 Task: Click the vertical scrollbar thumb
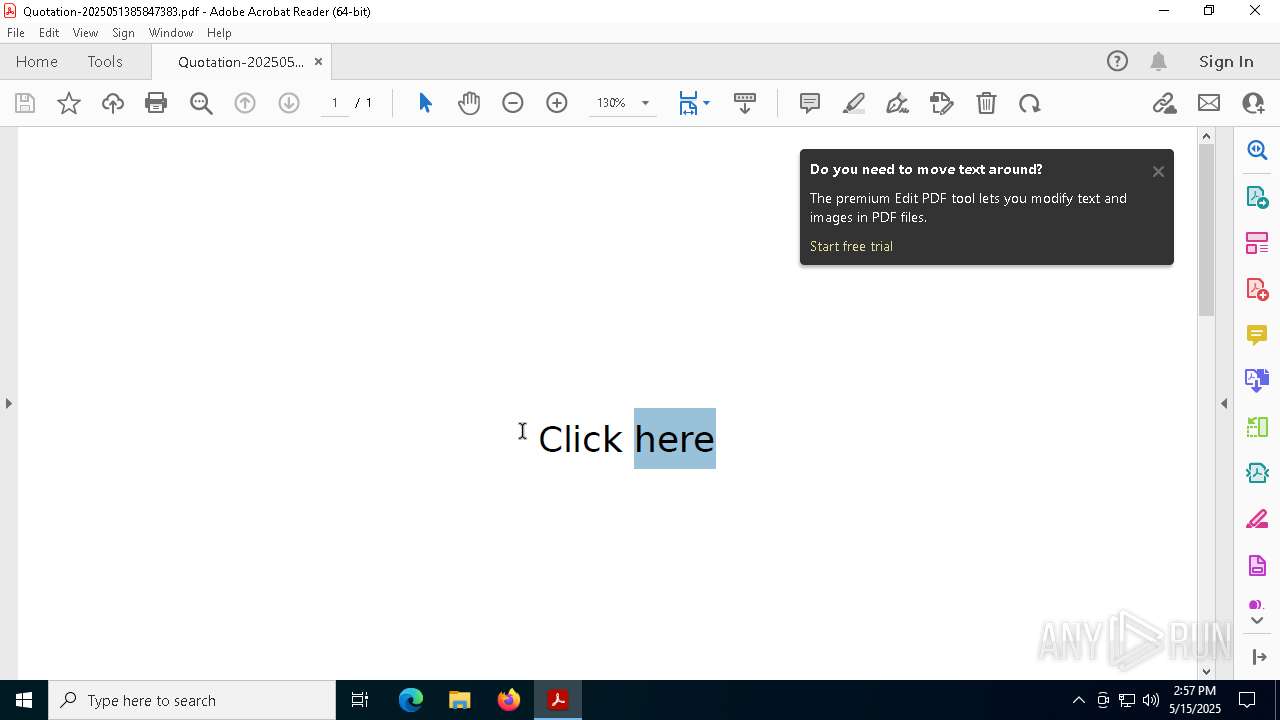[1206, 230]
